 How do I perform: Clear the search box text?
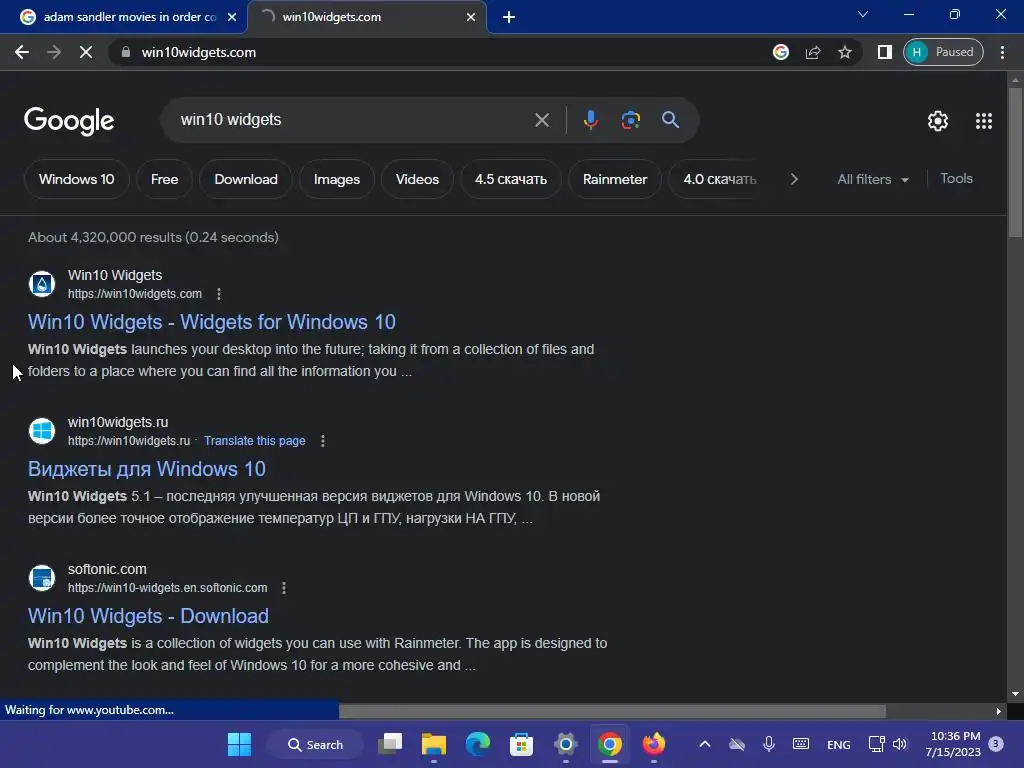[541, 120]
